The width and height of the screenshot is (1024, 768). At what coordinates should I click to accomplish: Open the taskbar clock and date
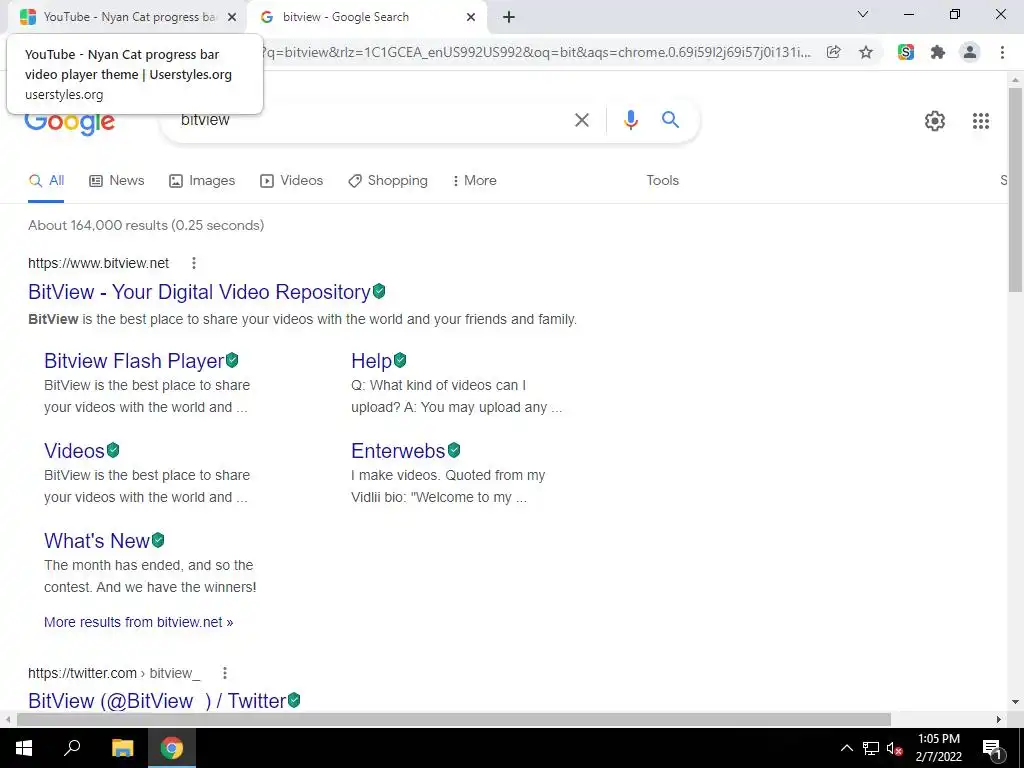point(938,748)
